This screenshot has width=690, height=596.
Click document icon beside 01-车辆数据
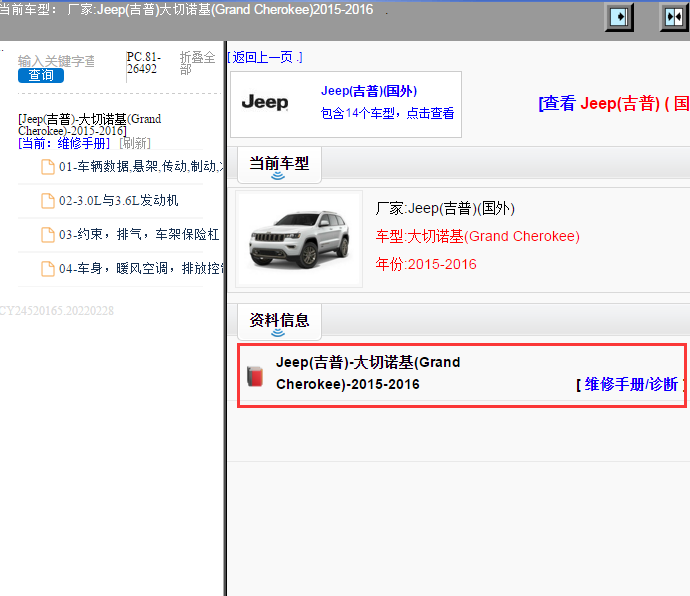[48, 167]
